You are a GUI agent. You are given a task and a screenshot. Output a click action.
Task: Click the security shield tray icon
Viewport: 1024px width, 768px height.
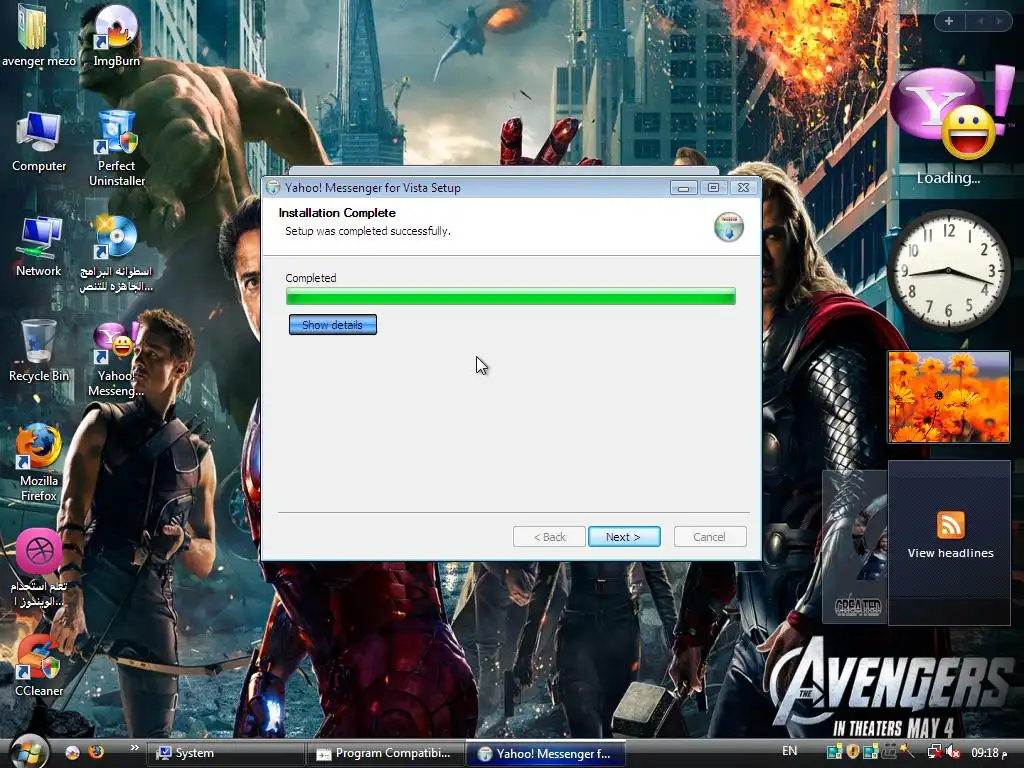[852, 752]
